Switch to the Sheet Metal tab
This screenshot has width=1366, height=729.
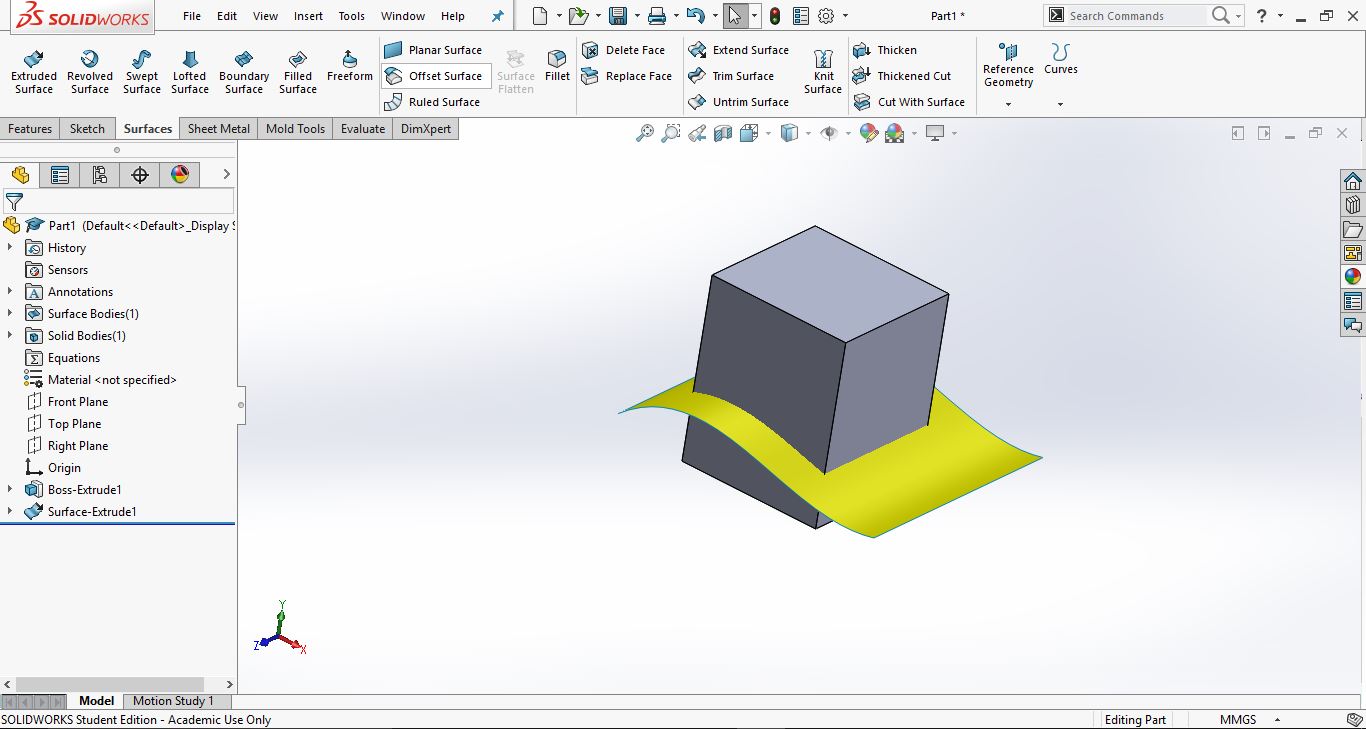coord(219,129)
